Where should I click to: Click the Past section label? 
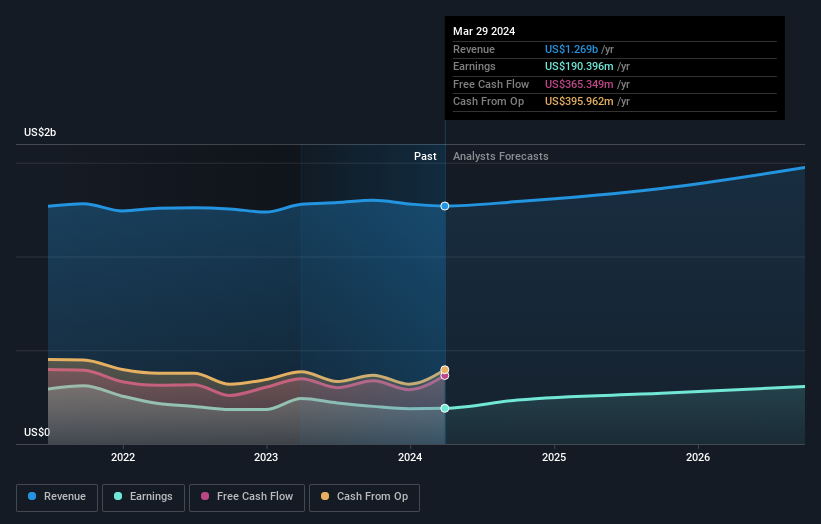(425, 157)
